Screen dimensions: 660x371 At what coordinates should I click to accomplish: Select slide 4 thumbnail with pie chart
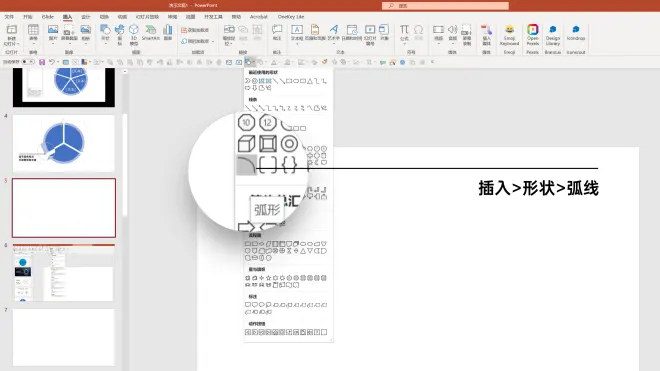pos(64,143)
